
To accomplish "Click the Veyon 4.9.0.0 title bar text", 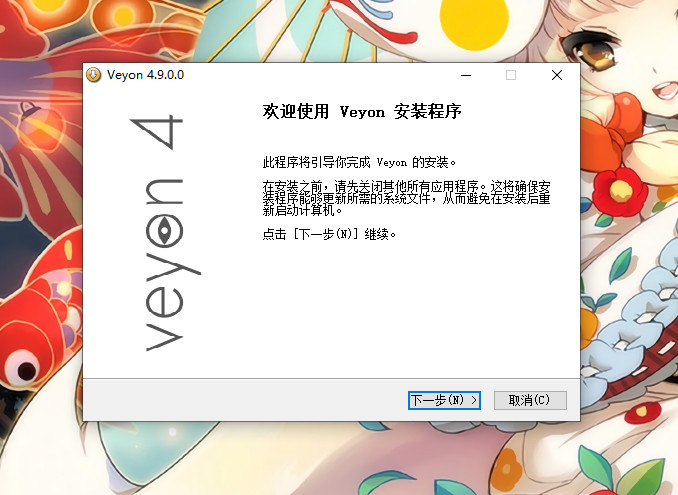I will point(144,75).
